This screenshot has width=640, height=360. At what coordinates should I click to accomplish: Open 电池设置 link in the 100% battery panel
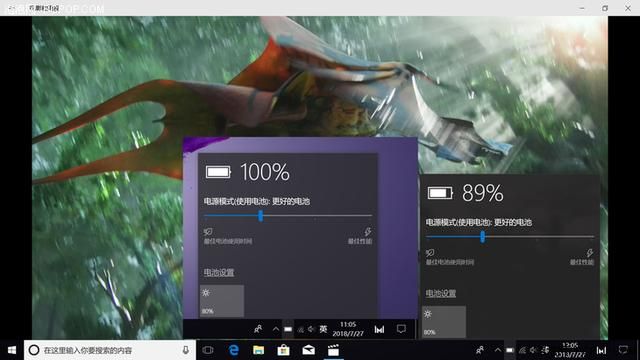pos(219,272)
